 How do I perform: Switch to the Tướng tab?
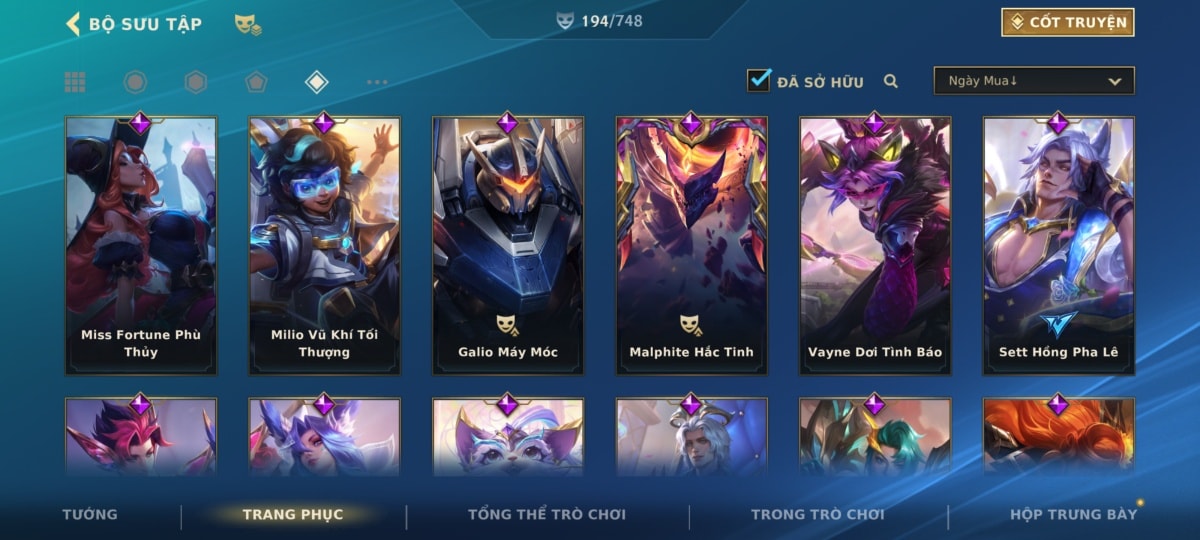(x=90, y=514)
